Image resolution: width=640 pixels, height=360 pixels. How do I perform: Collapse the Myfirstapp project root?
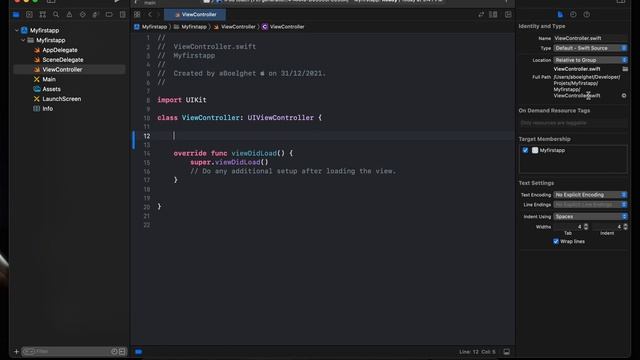17,30
